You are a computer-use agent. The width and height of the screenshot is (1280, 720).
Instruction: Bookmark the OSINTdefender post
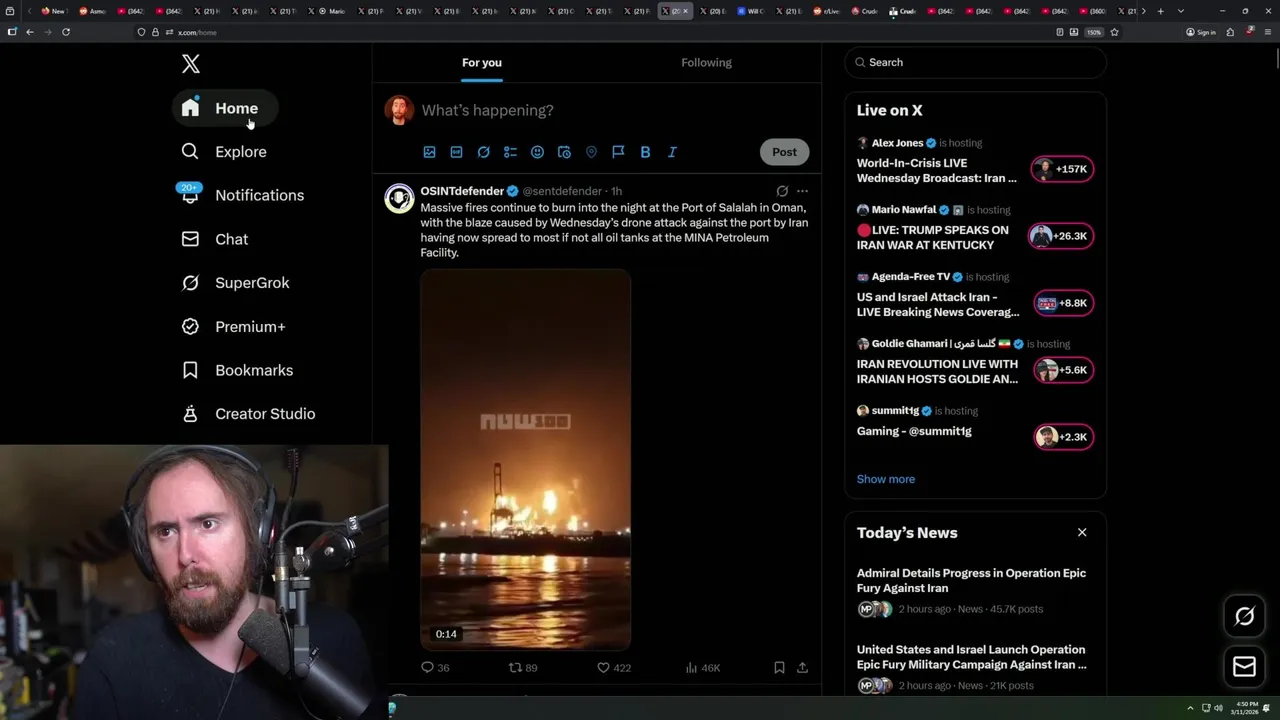779,667
